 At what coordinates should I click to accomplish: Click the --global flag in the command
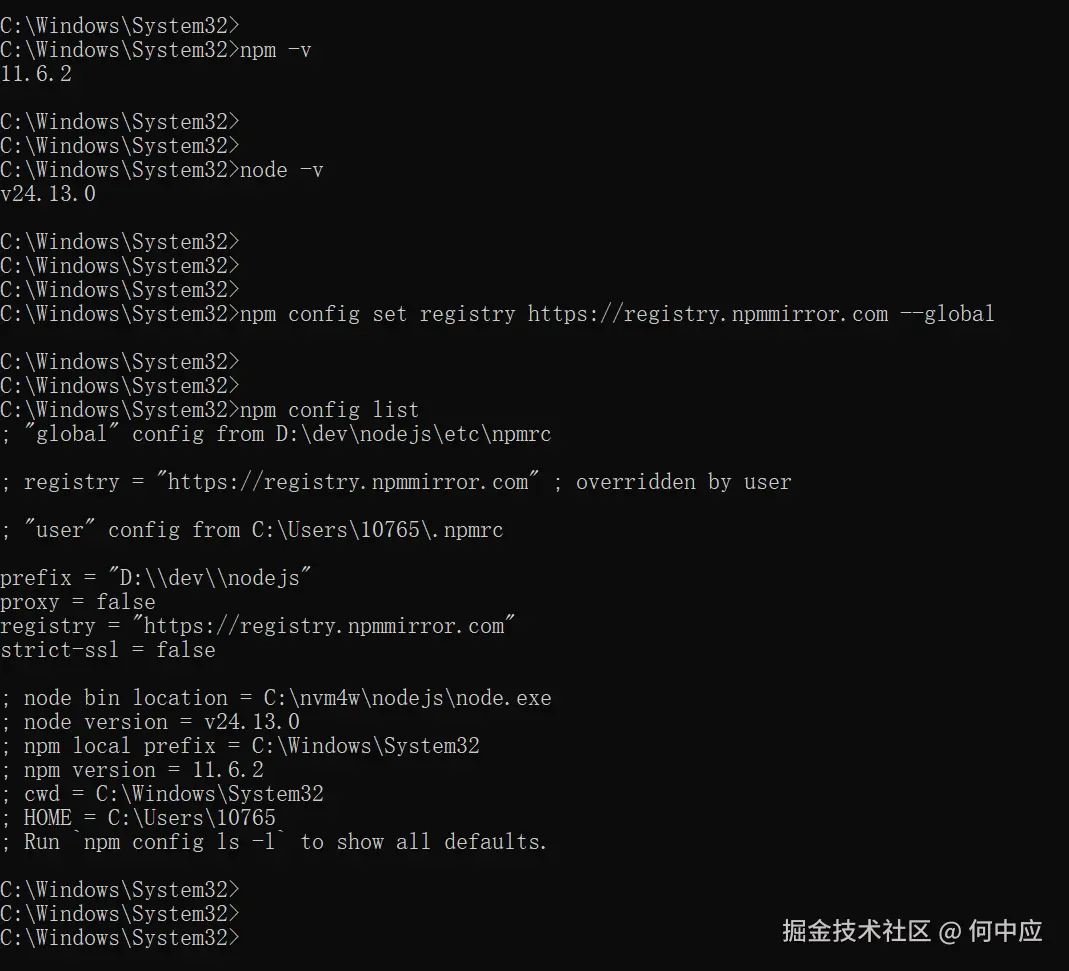point(946,314)
